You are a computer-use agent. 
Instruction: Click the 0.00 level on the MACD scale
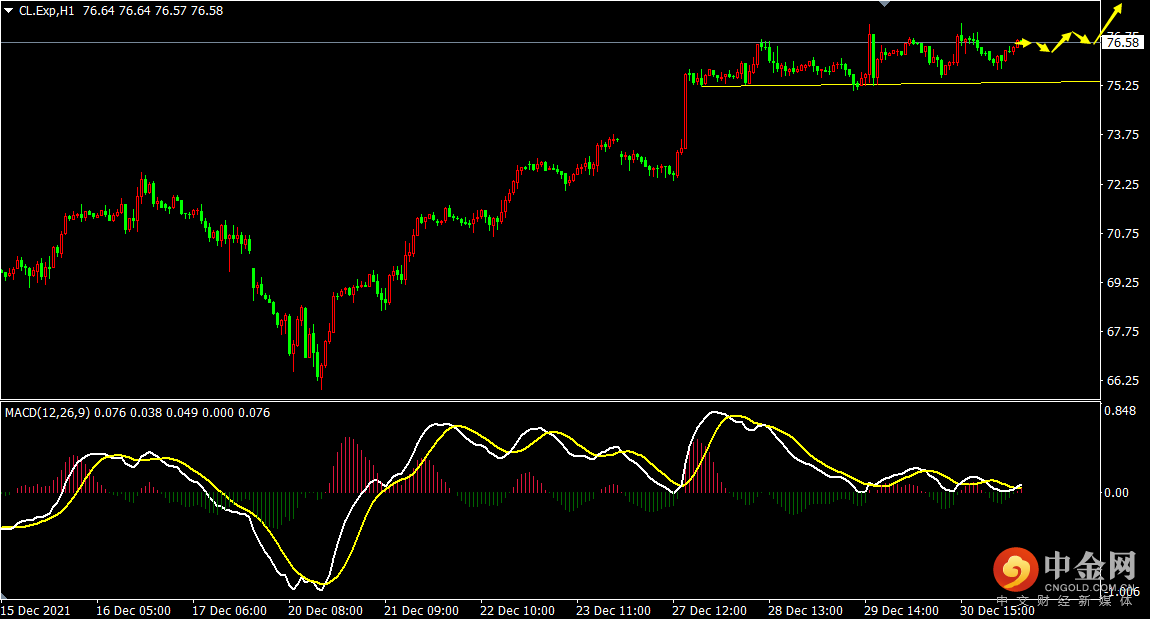point(1116,493)
